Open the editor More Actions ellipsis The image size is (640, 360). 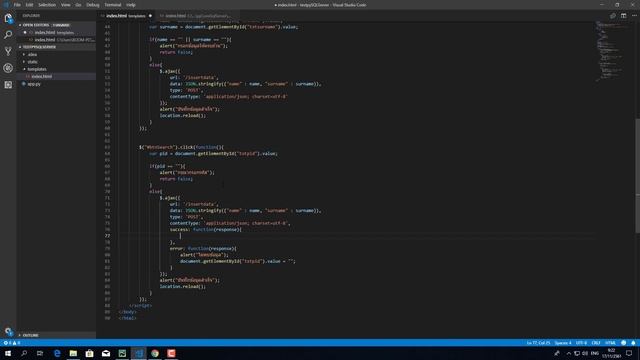click(x=634, y=16)
